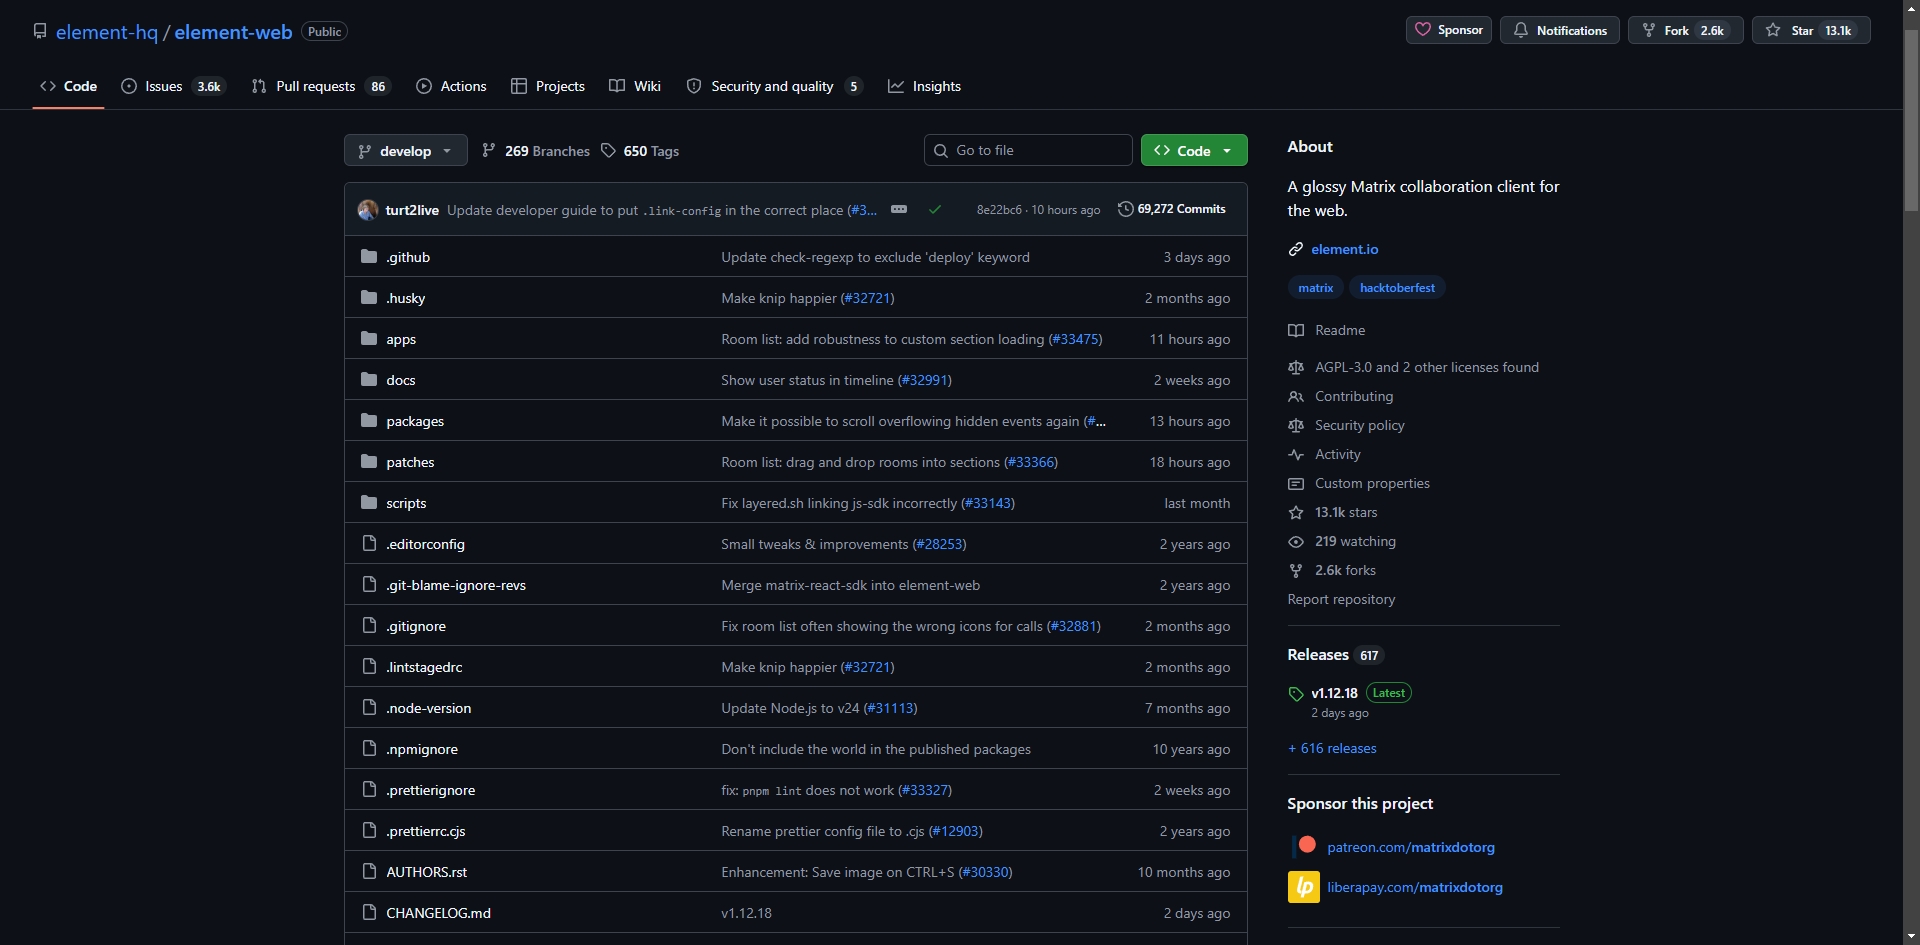Click the Activity pulse icon
The width and height of the screenshot is (1920, 945).
(1296, 455)
